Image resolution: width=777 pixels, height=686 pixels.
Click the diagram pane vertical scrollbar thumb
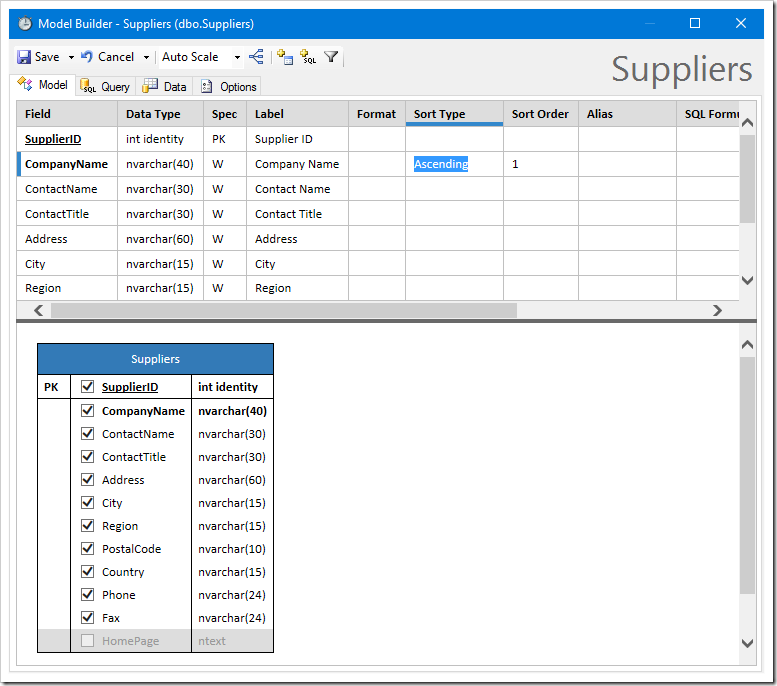click(x=747, y=475)
